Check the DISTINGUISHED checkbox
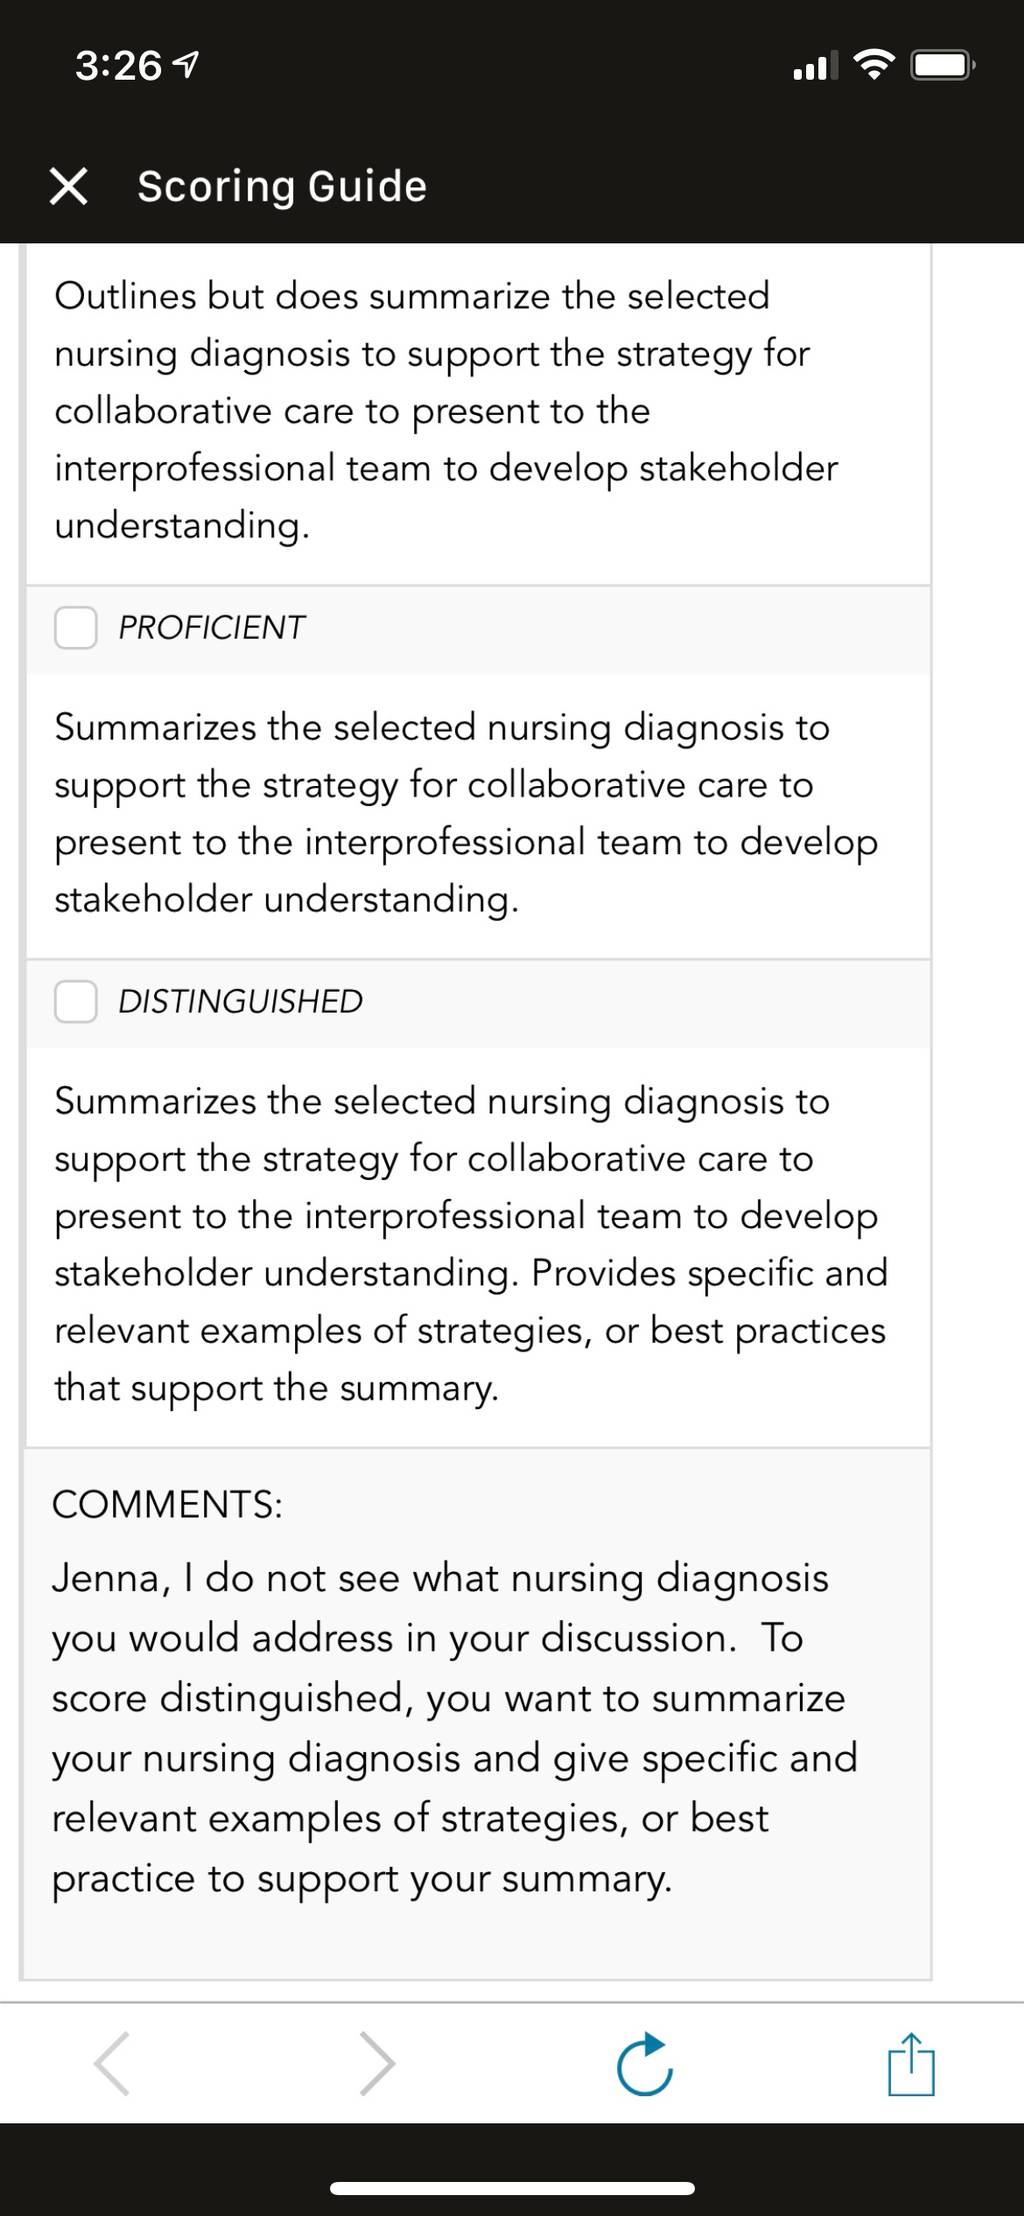1024x2216 pixels. pos(76,1001)
